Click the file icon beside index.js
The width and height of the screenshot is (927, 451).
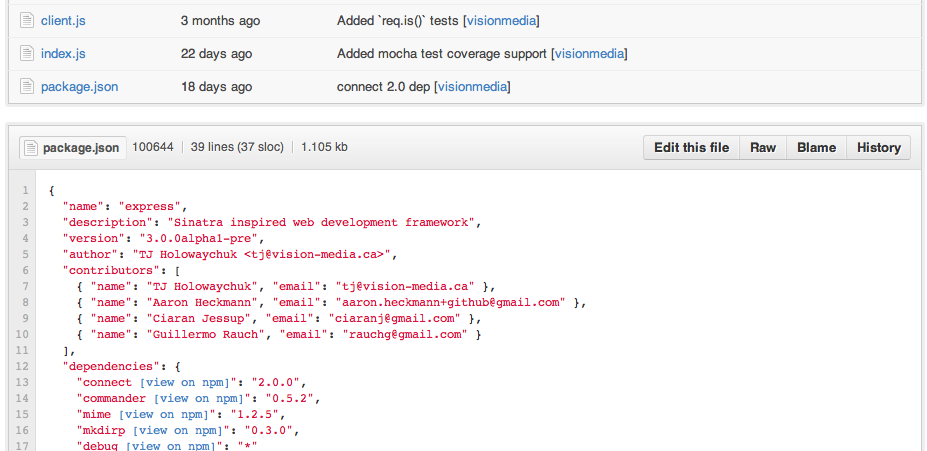tap(27, 54)
